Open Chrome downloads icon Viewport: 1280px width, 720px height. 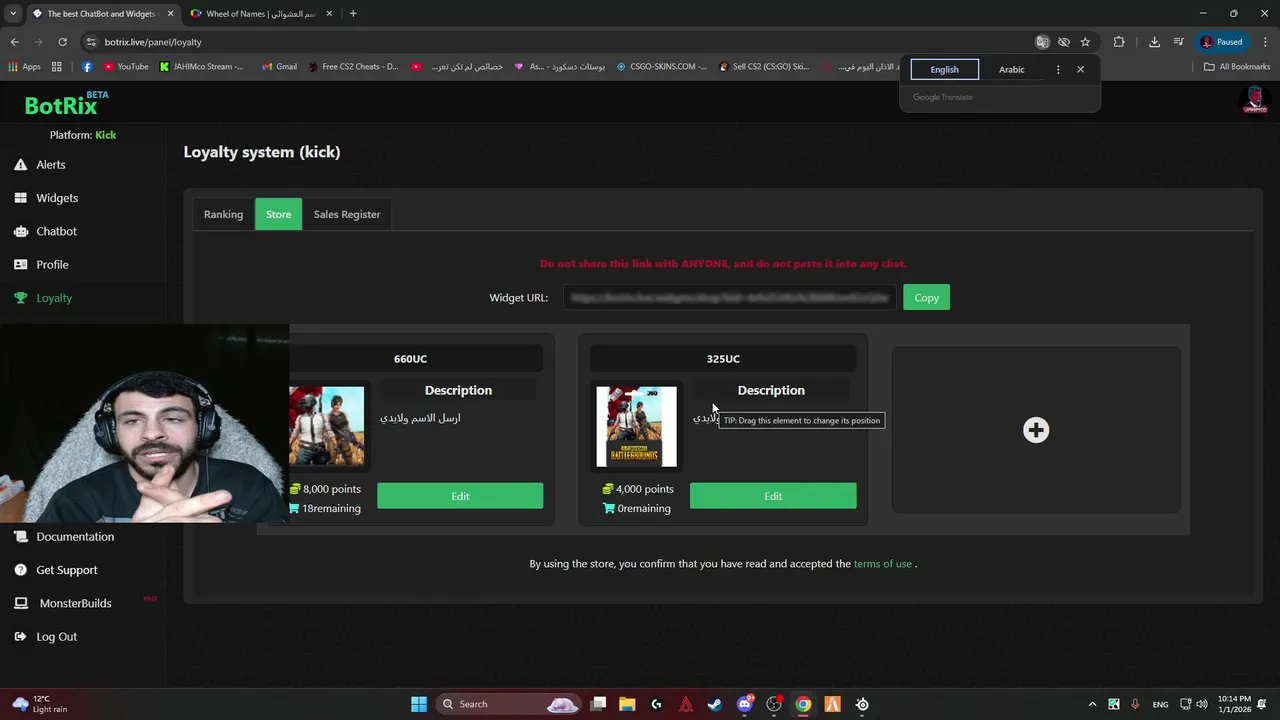[1154, 42]
